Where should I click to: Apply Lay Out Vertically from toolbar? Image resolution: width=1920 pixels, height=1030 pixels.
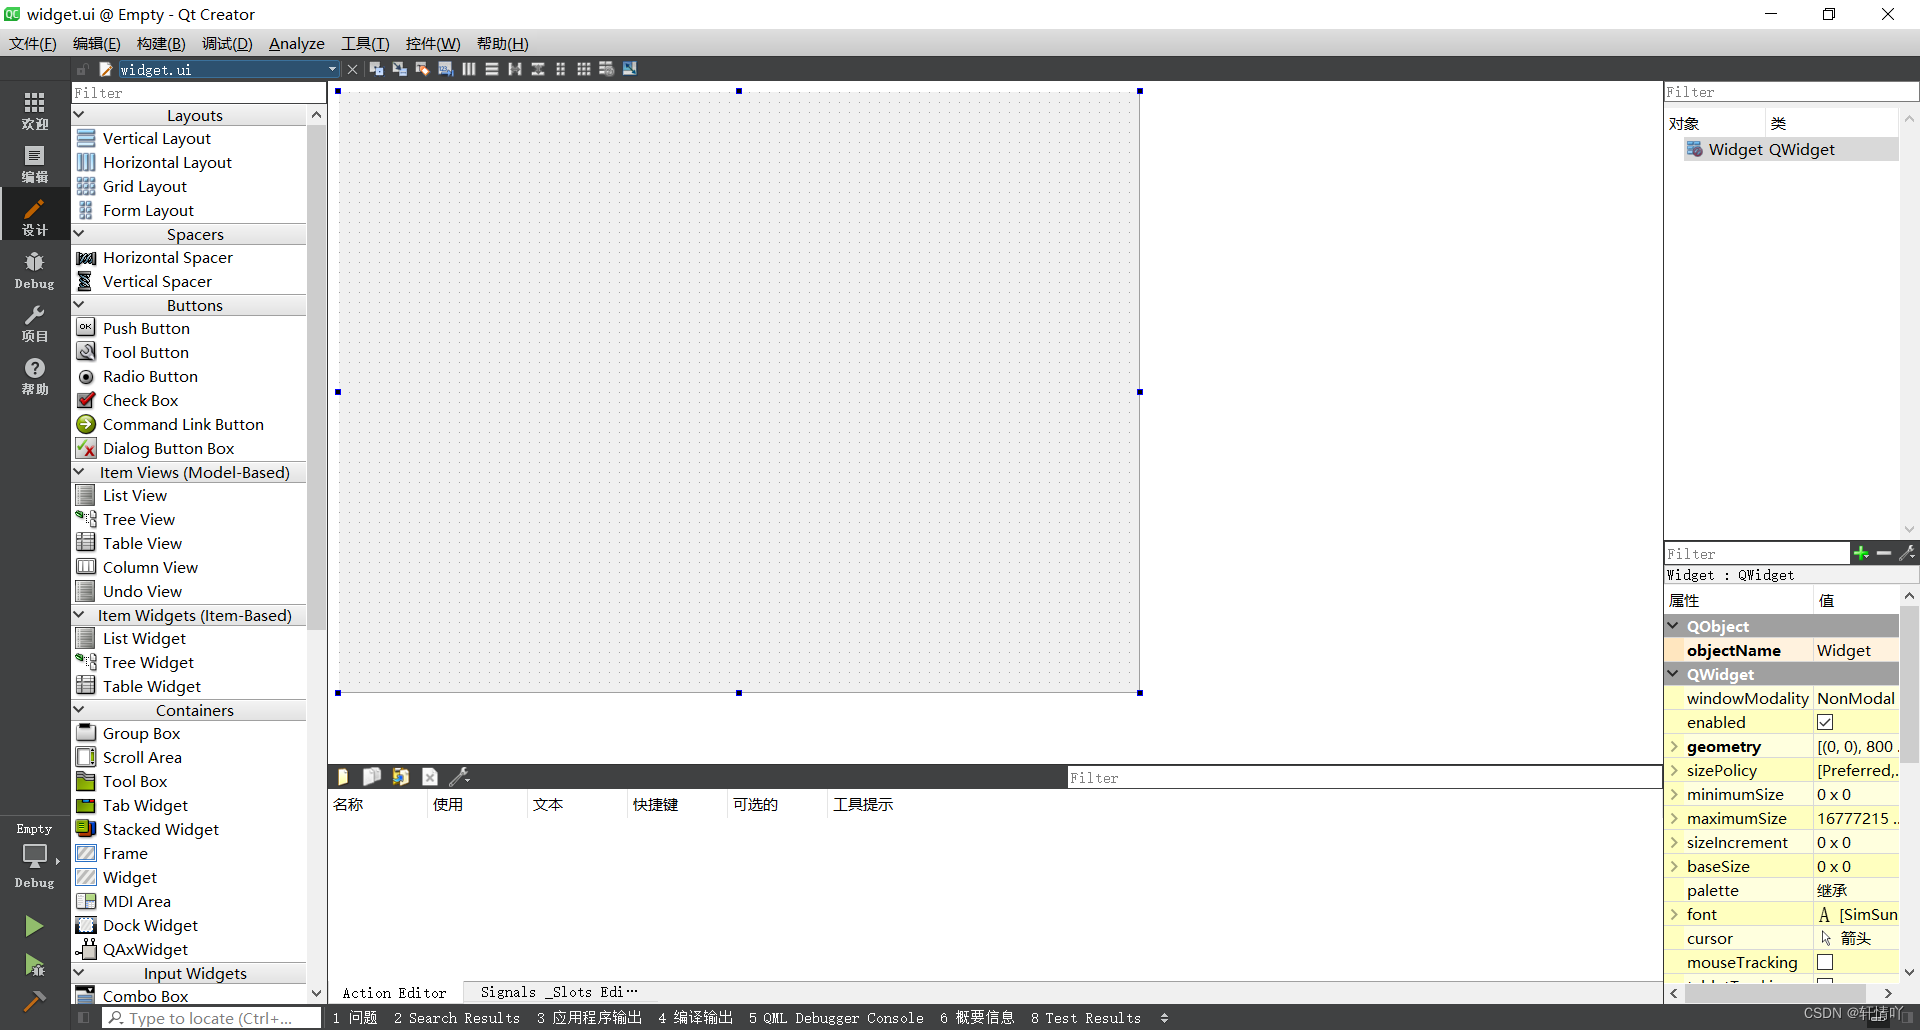tap(491, 69)
